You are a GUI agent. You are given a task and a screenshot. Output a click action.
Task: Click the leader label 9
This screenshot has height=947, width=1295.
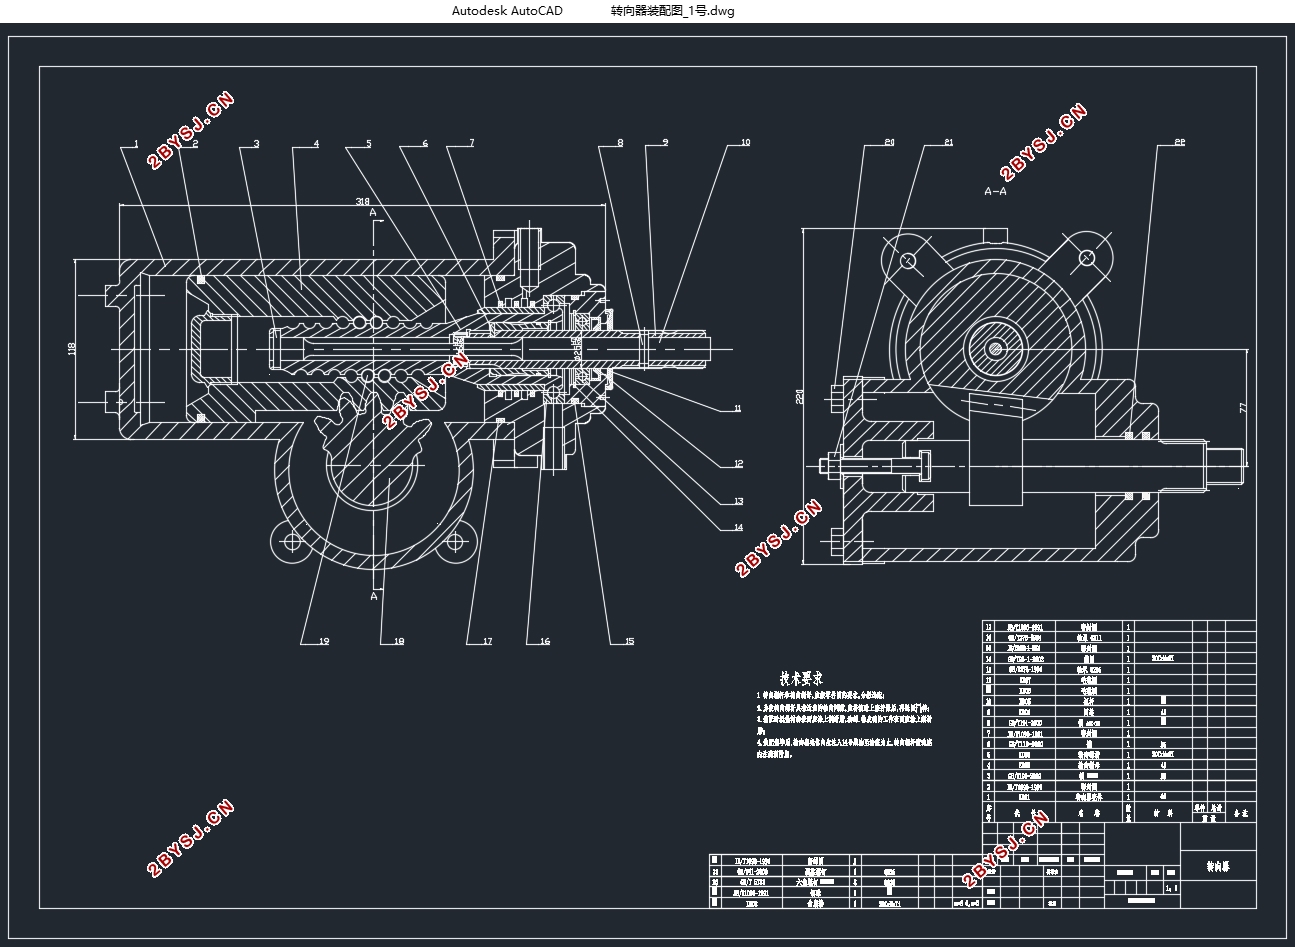click(665, 143)
